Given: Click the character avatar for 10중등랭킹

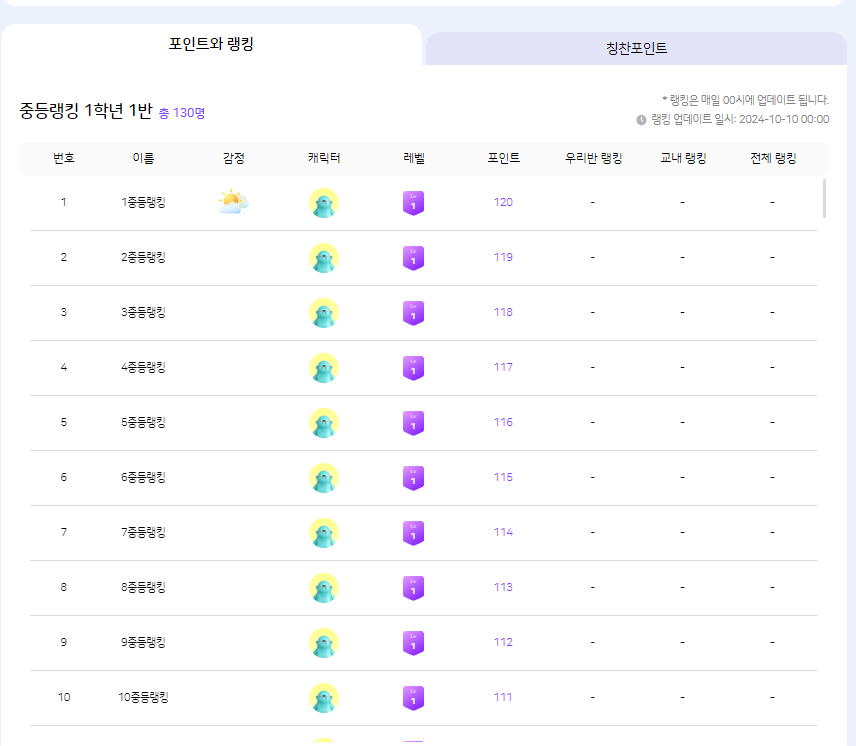Looking at the screenshot, I should coord(324,698).
